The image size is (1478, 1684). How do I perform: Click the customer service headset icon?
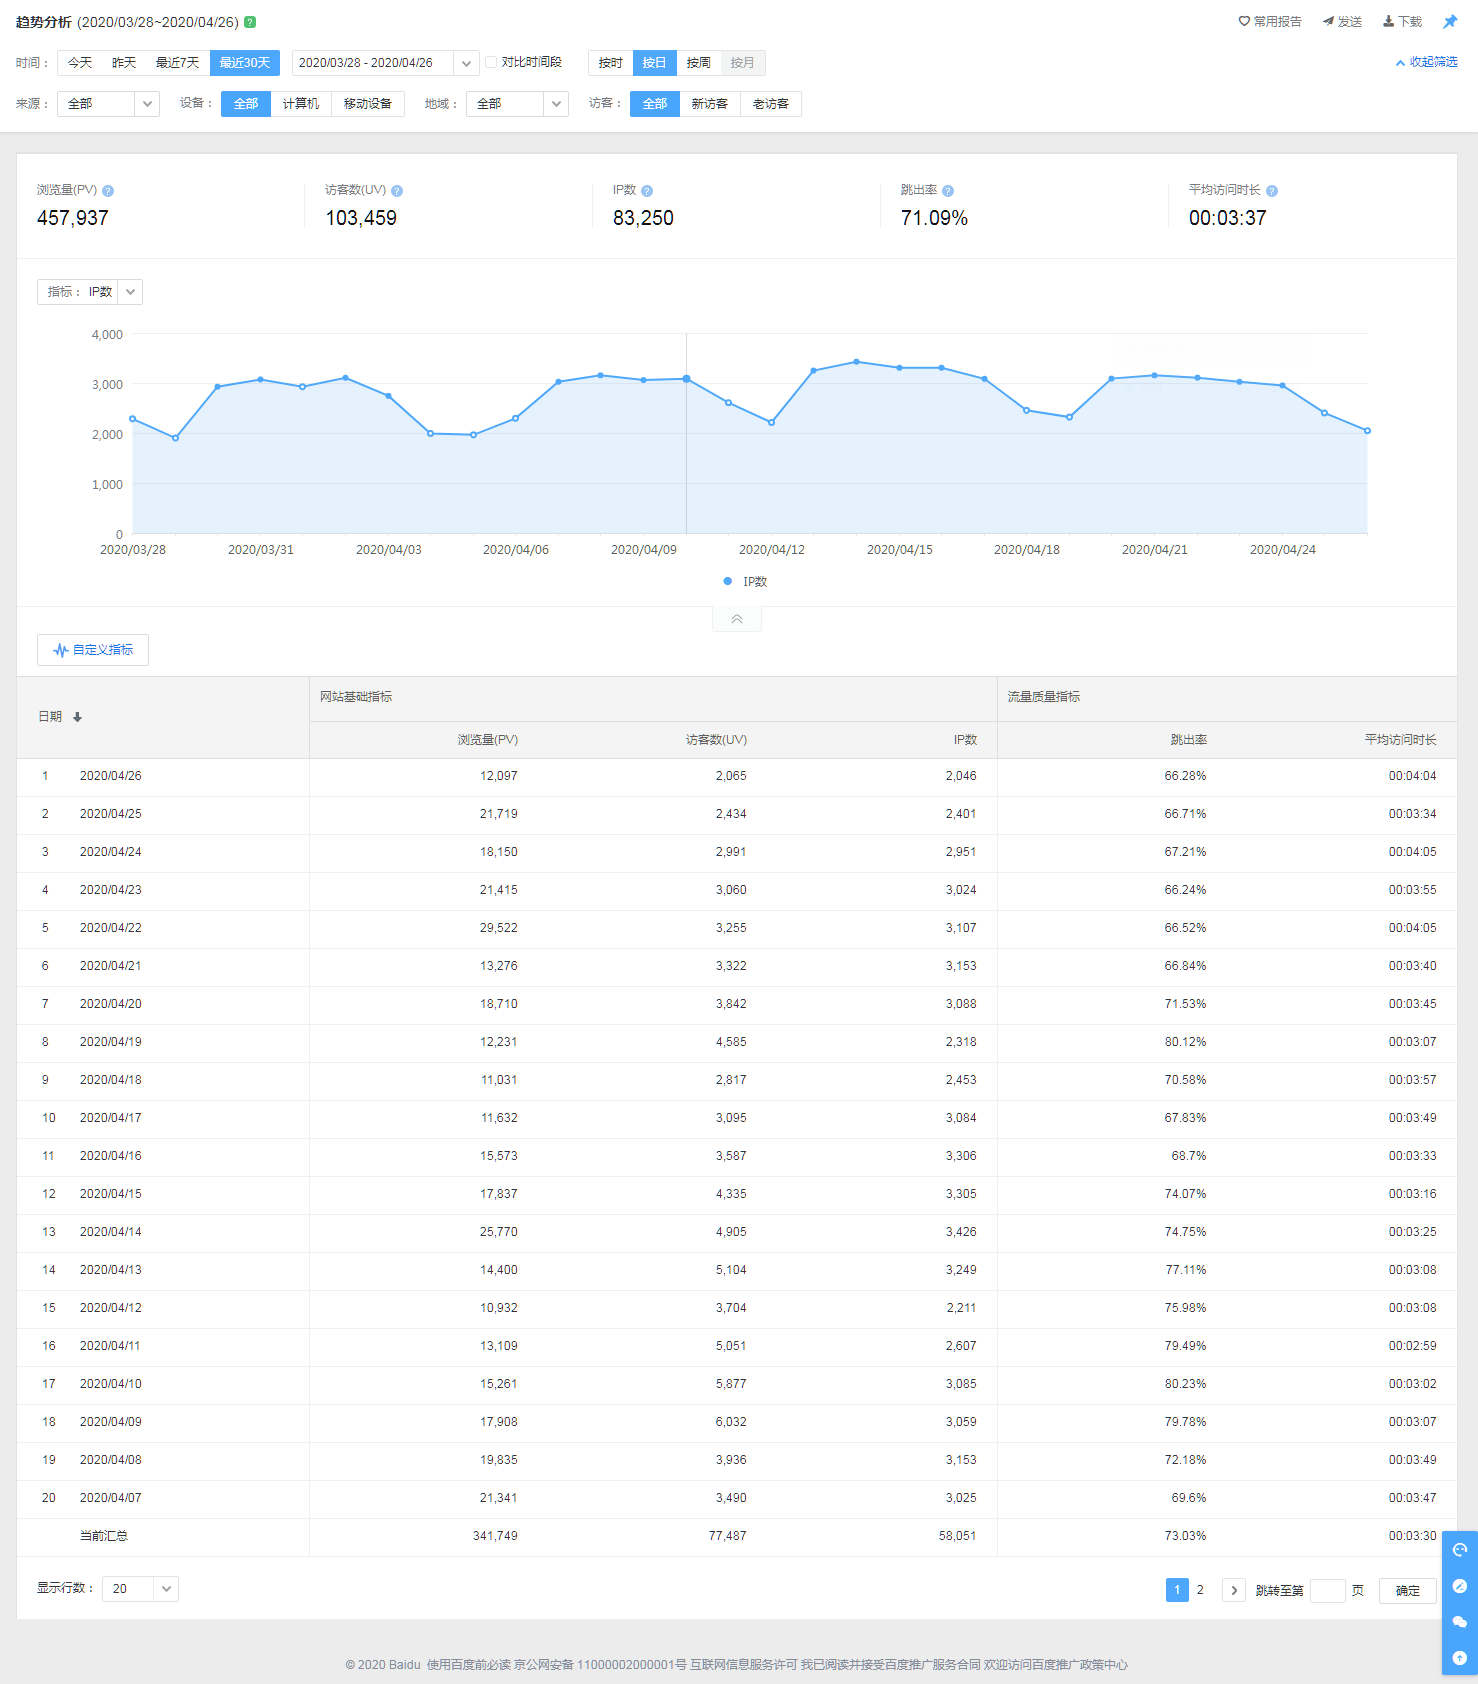1460,1550
